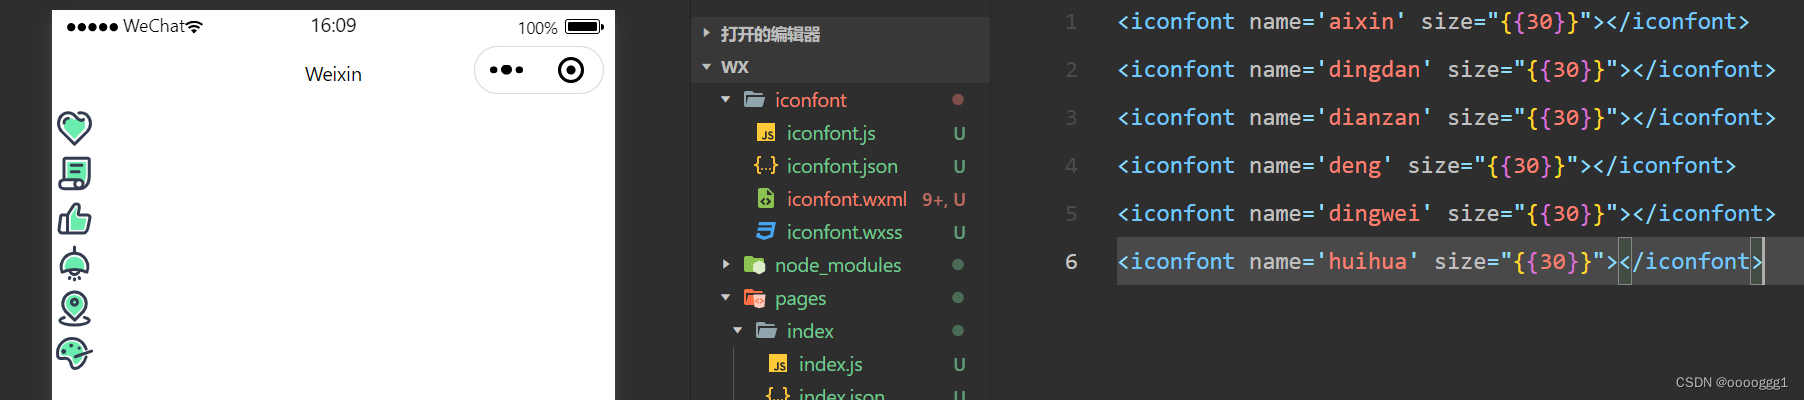Click the heart (aixin) icon in simulator
Screen dimensions: 1804x400
(x=74, y=127)
